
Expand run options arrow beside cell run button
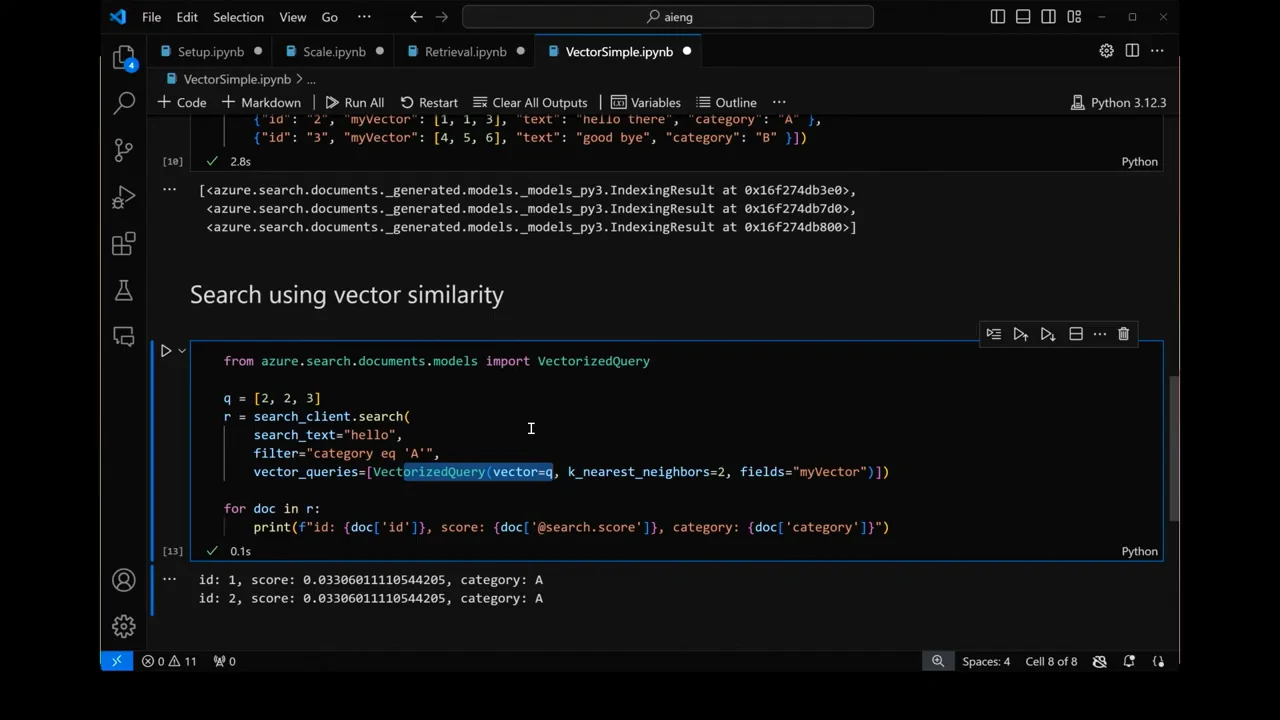[x=182, y=351]
